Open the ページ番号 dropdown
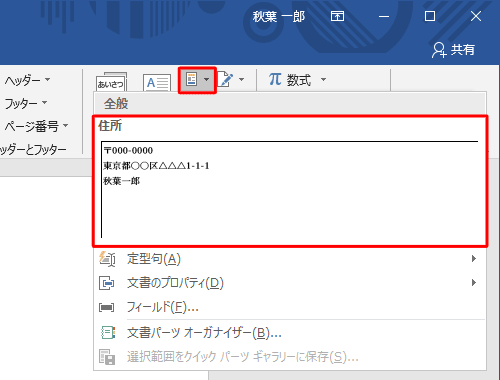This screenshot has height=380, width=500. click(x=37, y=126)
